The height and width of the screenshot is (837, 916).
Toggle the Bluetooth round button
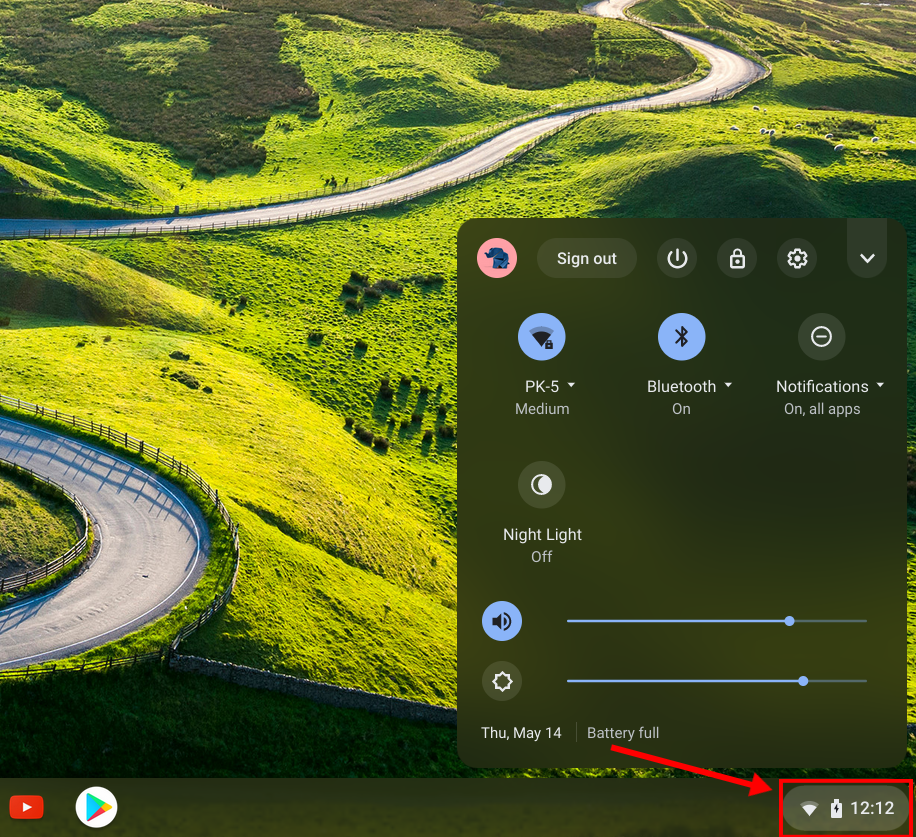[x=682, y=337]
